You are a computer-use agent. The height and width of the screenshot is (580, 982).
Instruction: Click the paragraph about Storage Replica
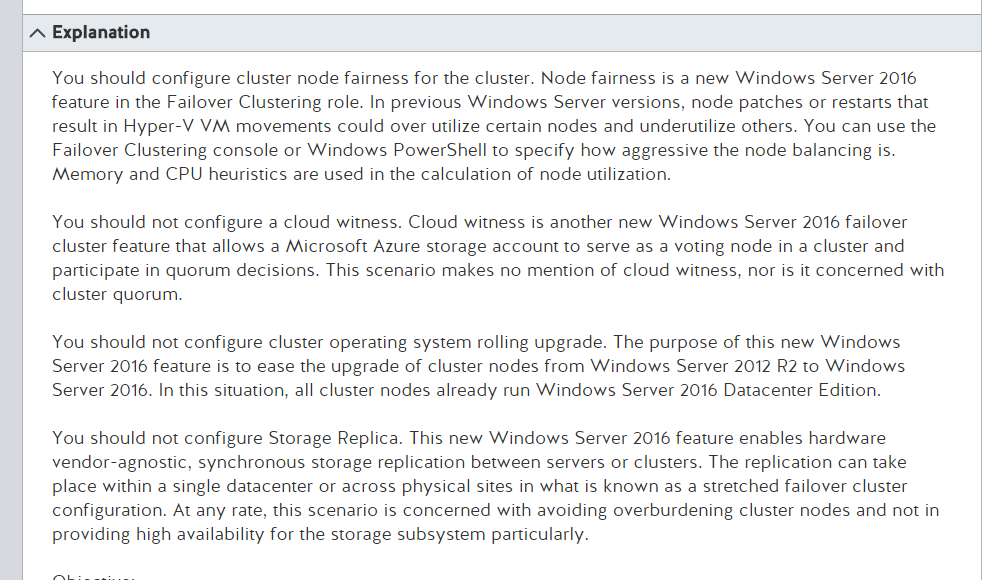pos(495,486)
